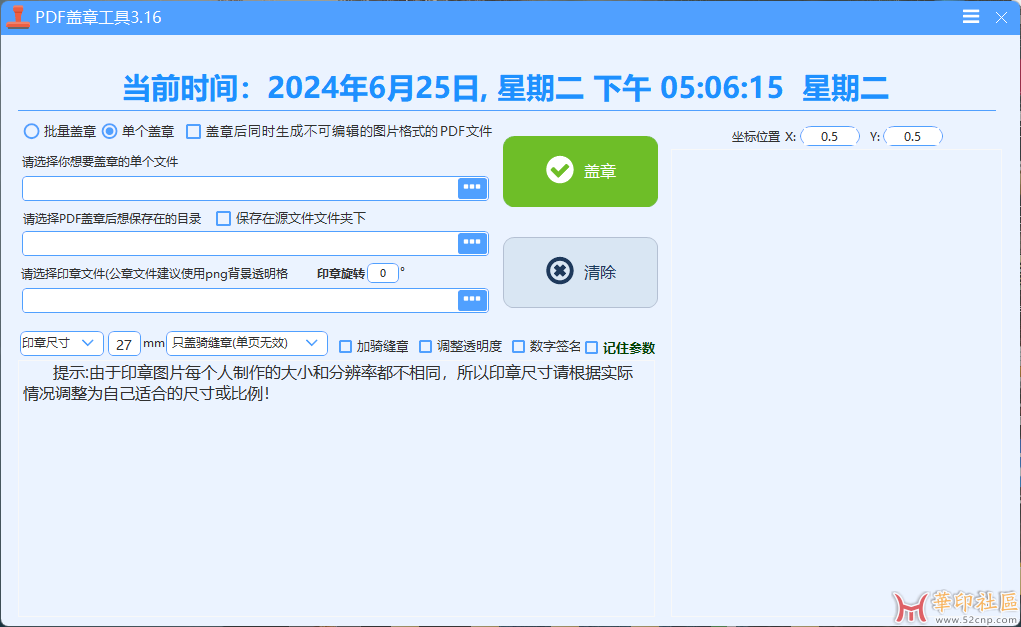Check 保存在源文件文件夹下 option

pyautogui.click(x=224, y=218)
